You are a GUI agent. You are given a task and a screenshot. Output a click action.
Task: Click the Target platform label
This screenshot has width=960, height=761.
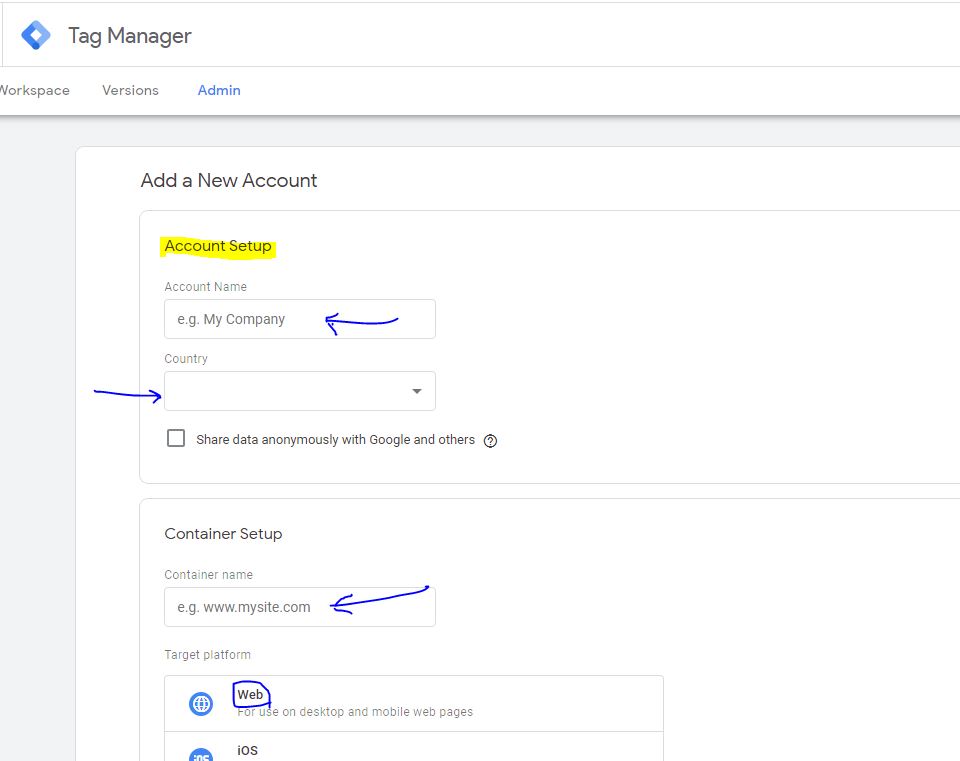[x=208, y=654]
